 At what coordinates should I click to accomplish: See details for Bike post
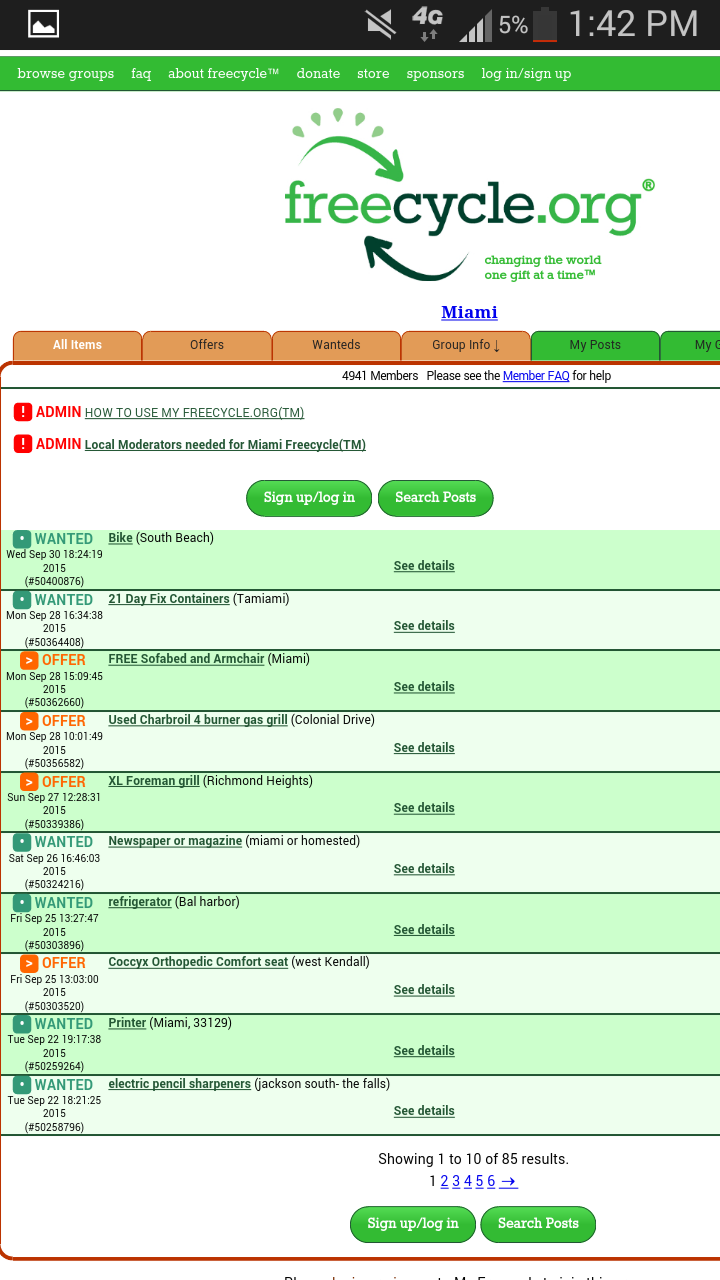(424, 566)
